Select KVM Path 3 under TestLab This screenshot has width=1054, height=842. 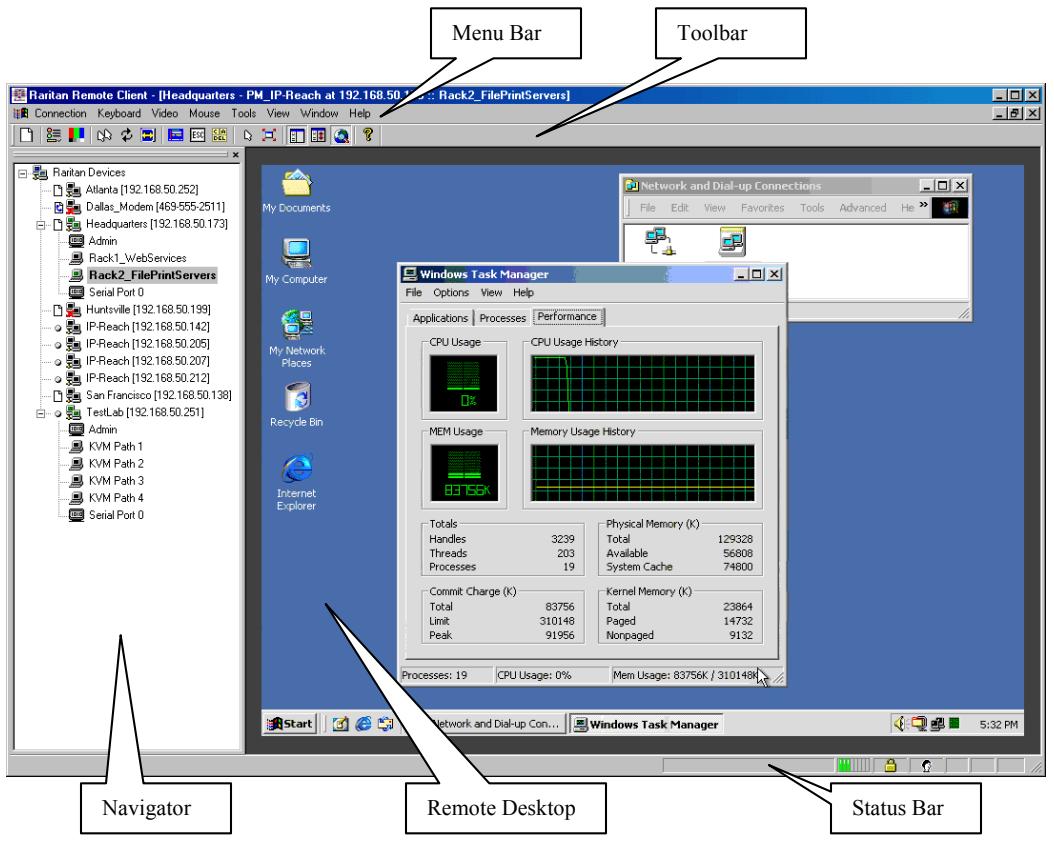point(116,481)
